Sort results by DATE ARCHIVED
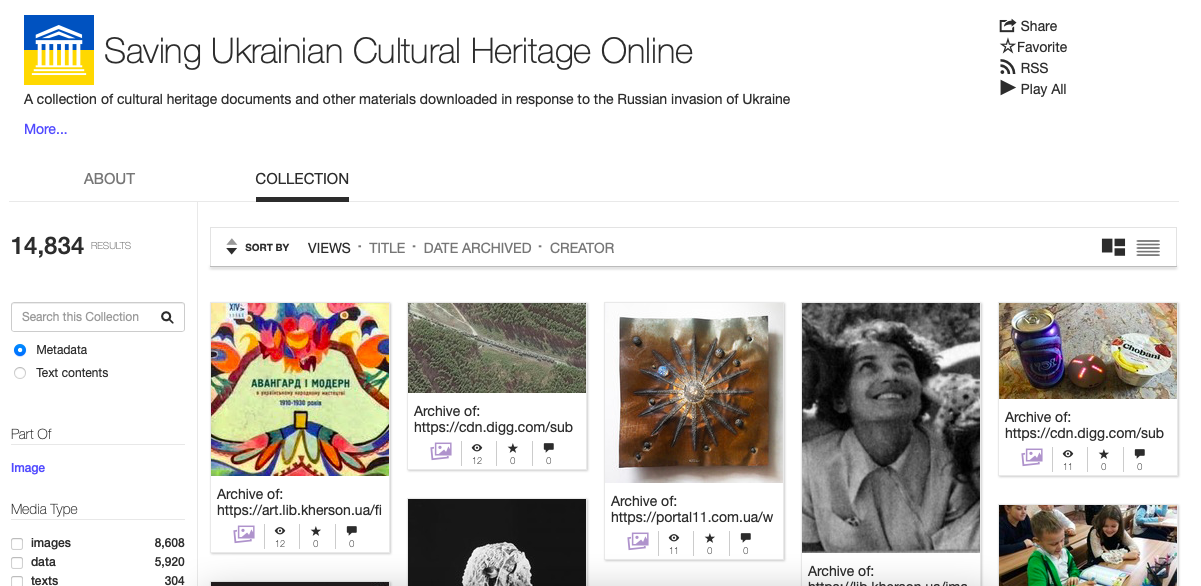Screen dimensions: 1201x586 tap(477, 248)
